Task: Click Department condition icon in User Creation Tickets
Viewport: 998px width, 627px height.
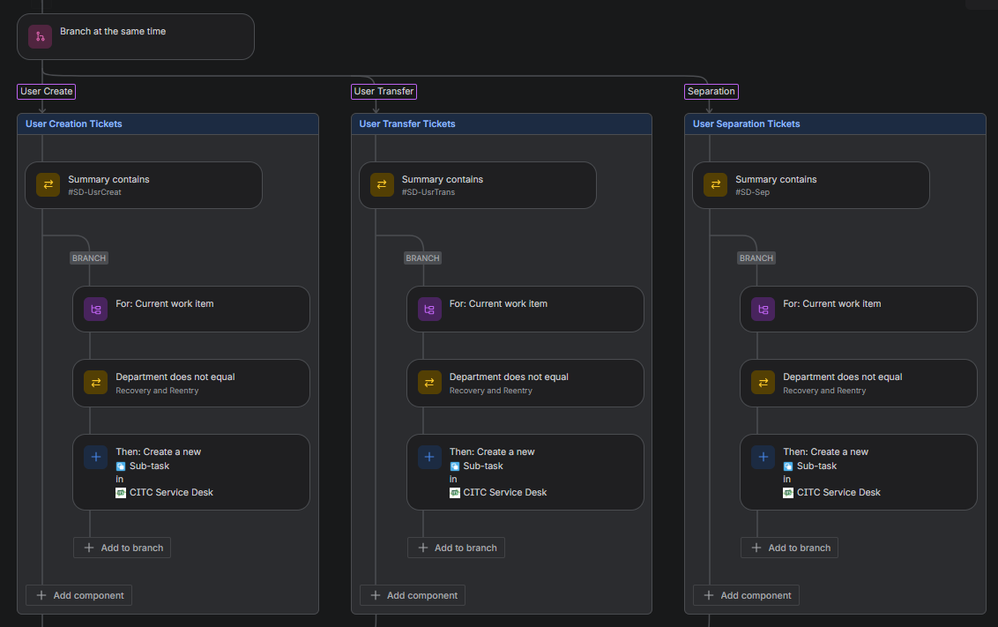Action: coord(95,383)
